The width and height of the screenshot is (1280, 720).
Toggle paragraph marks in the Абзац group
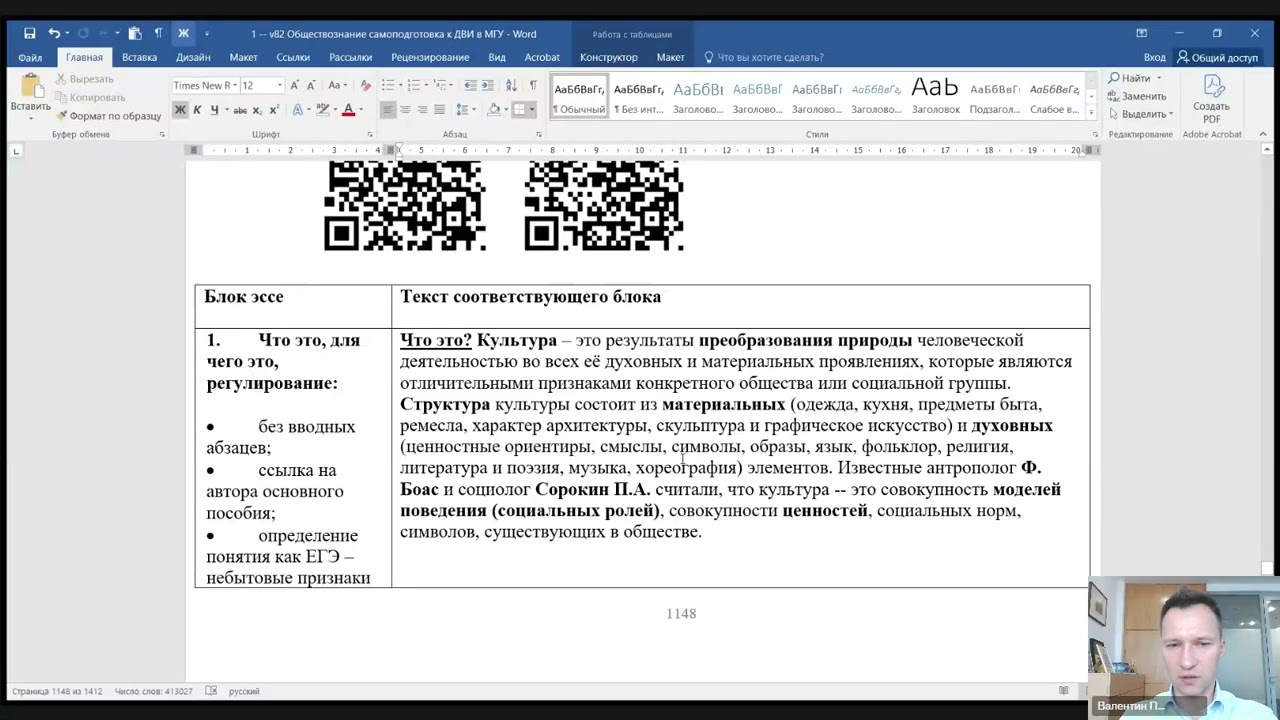[x=533, y=85]
